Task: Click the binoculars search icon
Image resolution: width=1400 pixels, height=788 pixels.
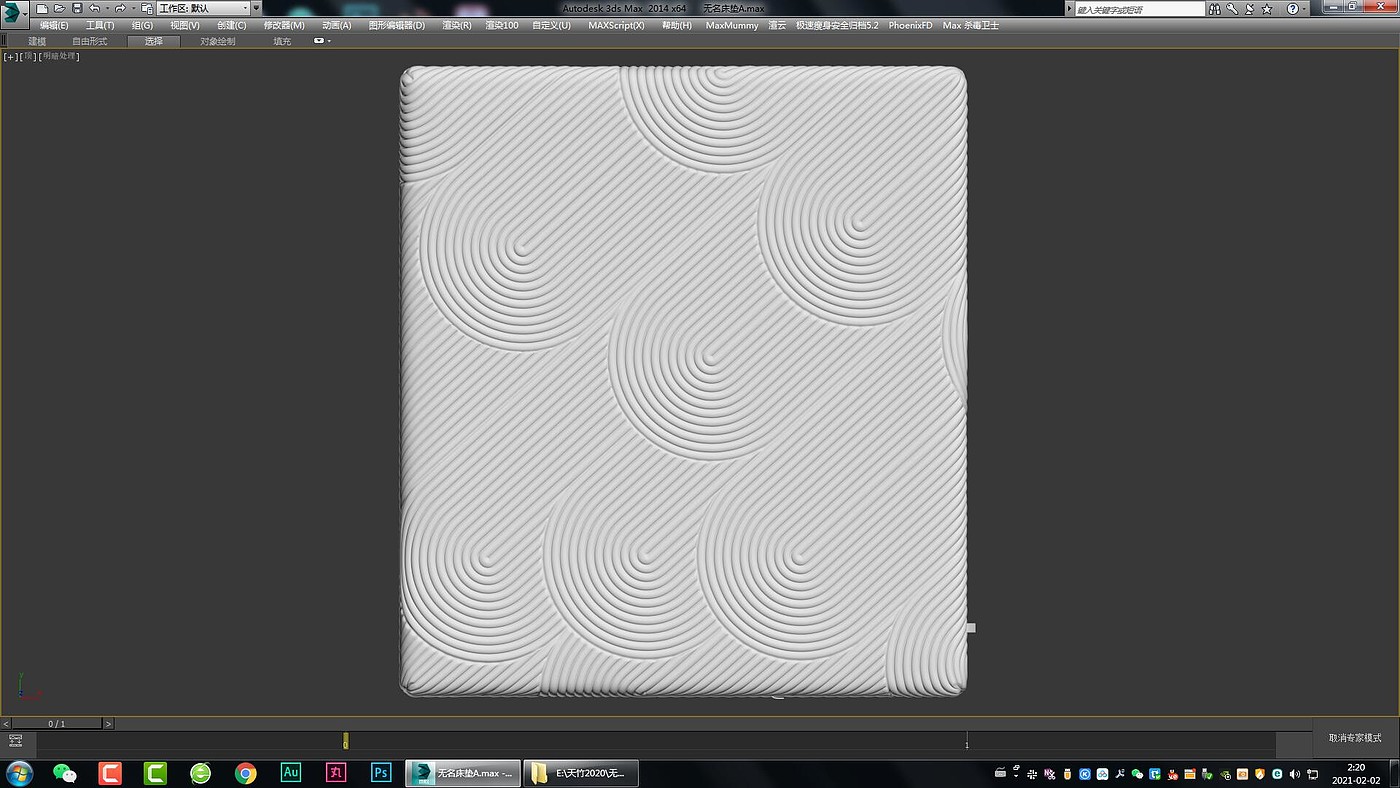Action: click(x=1214, y=8)
